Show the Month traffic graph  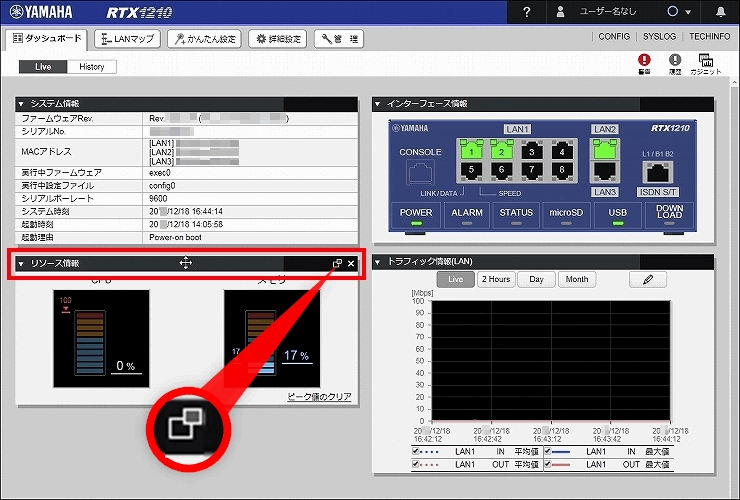click(x=577, y=279)
